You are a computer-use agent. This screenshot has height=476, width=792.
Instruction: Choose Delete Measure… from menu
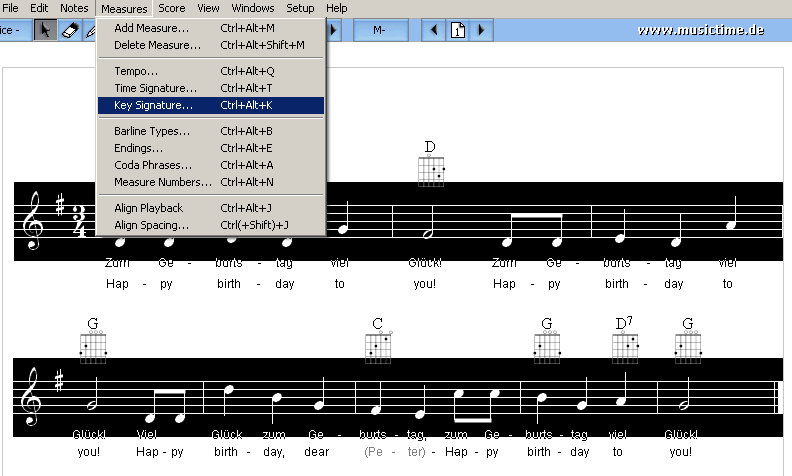[211, 45]
